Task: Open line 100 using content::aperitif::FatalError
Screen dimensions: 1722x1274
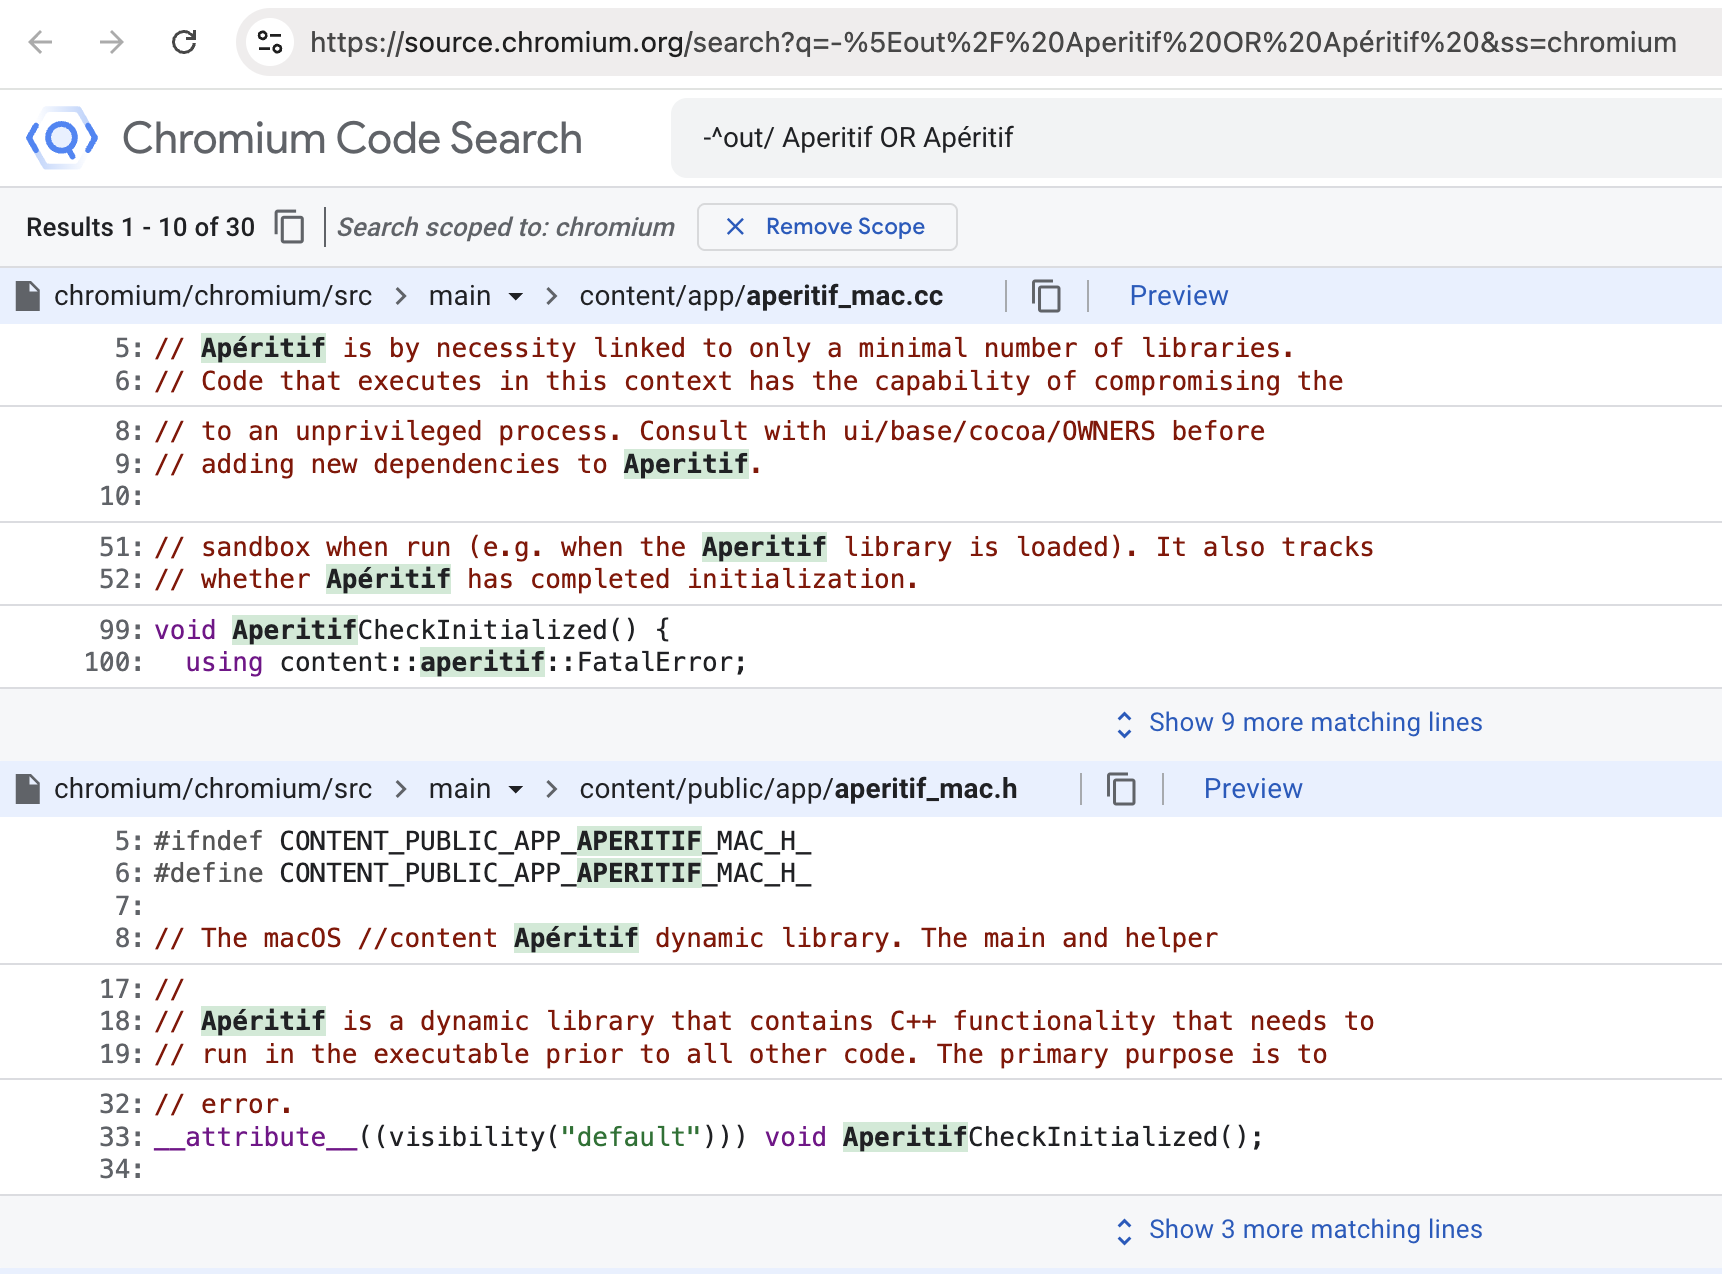Action: [465, 662]
